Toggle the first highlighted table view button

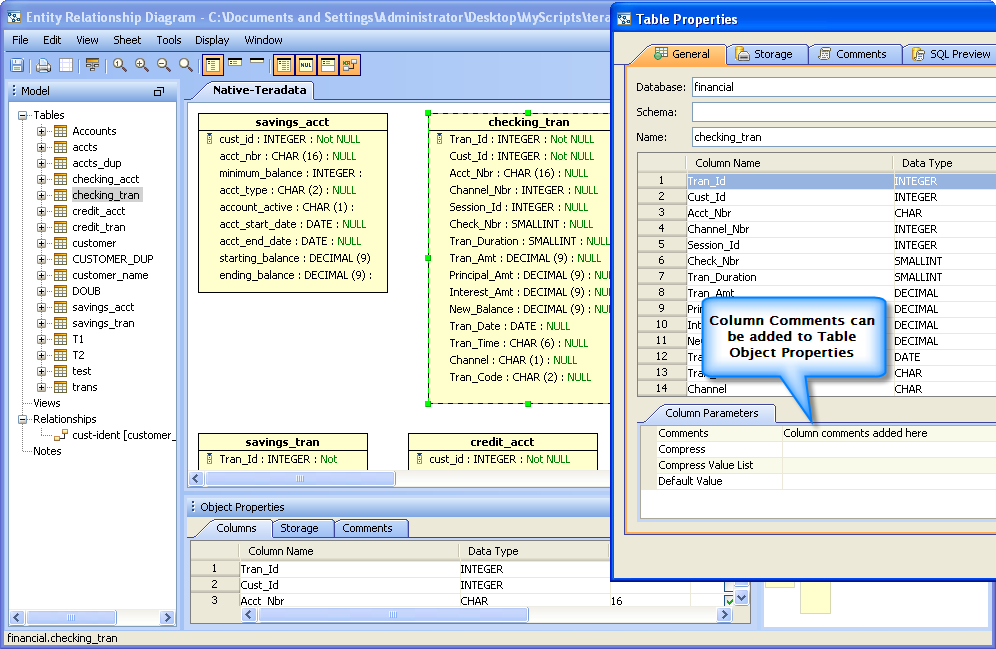pyautogui.click(x=213, y=65)
